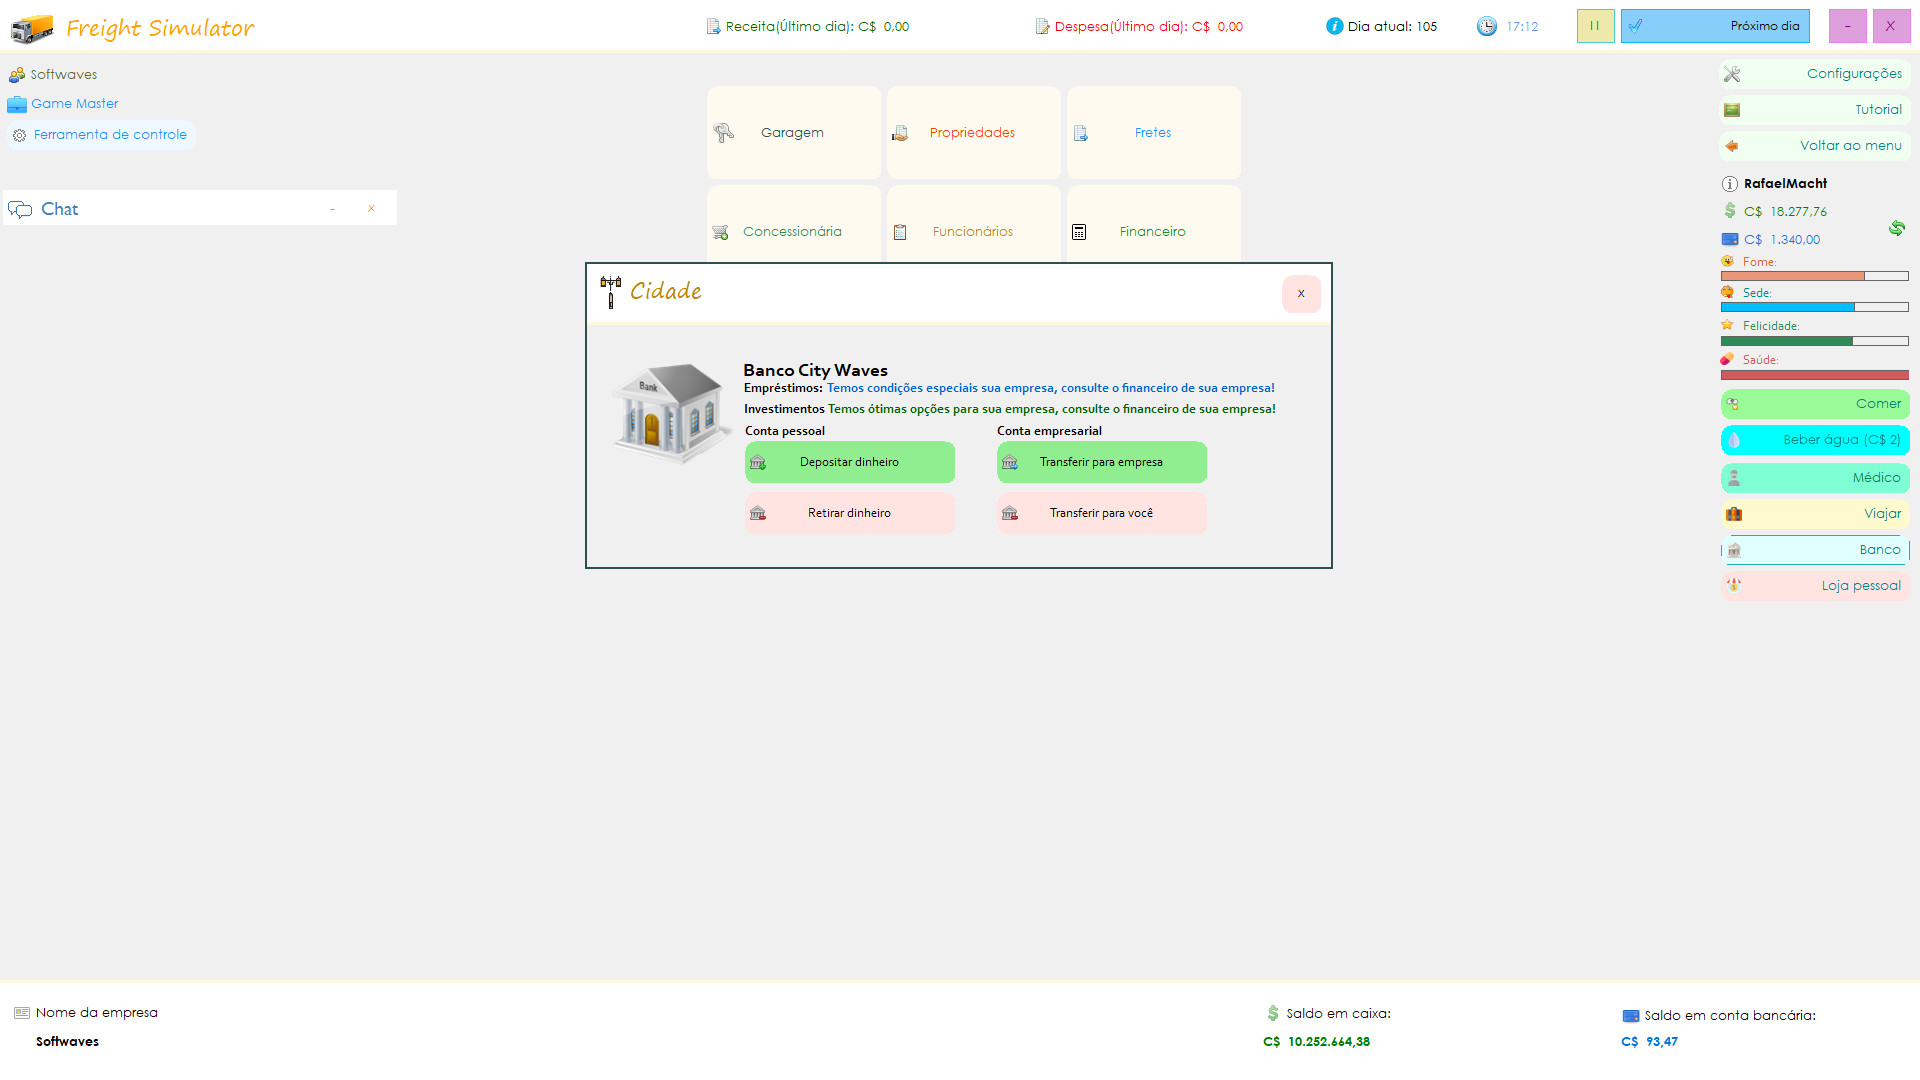Pause the game with the pause button
The image size is (1920, 1080).
pyautogui.click(x=1595, y=26)
